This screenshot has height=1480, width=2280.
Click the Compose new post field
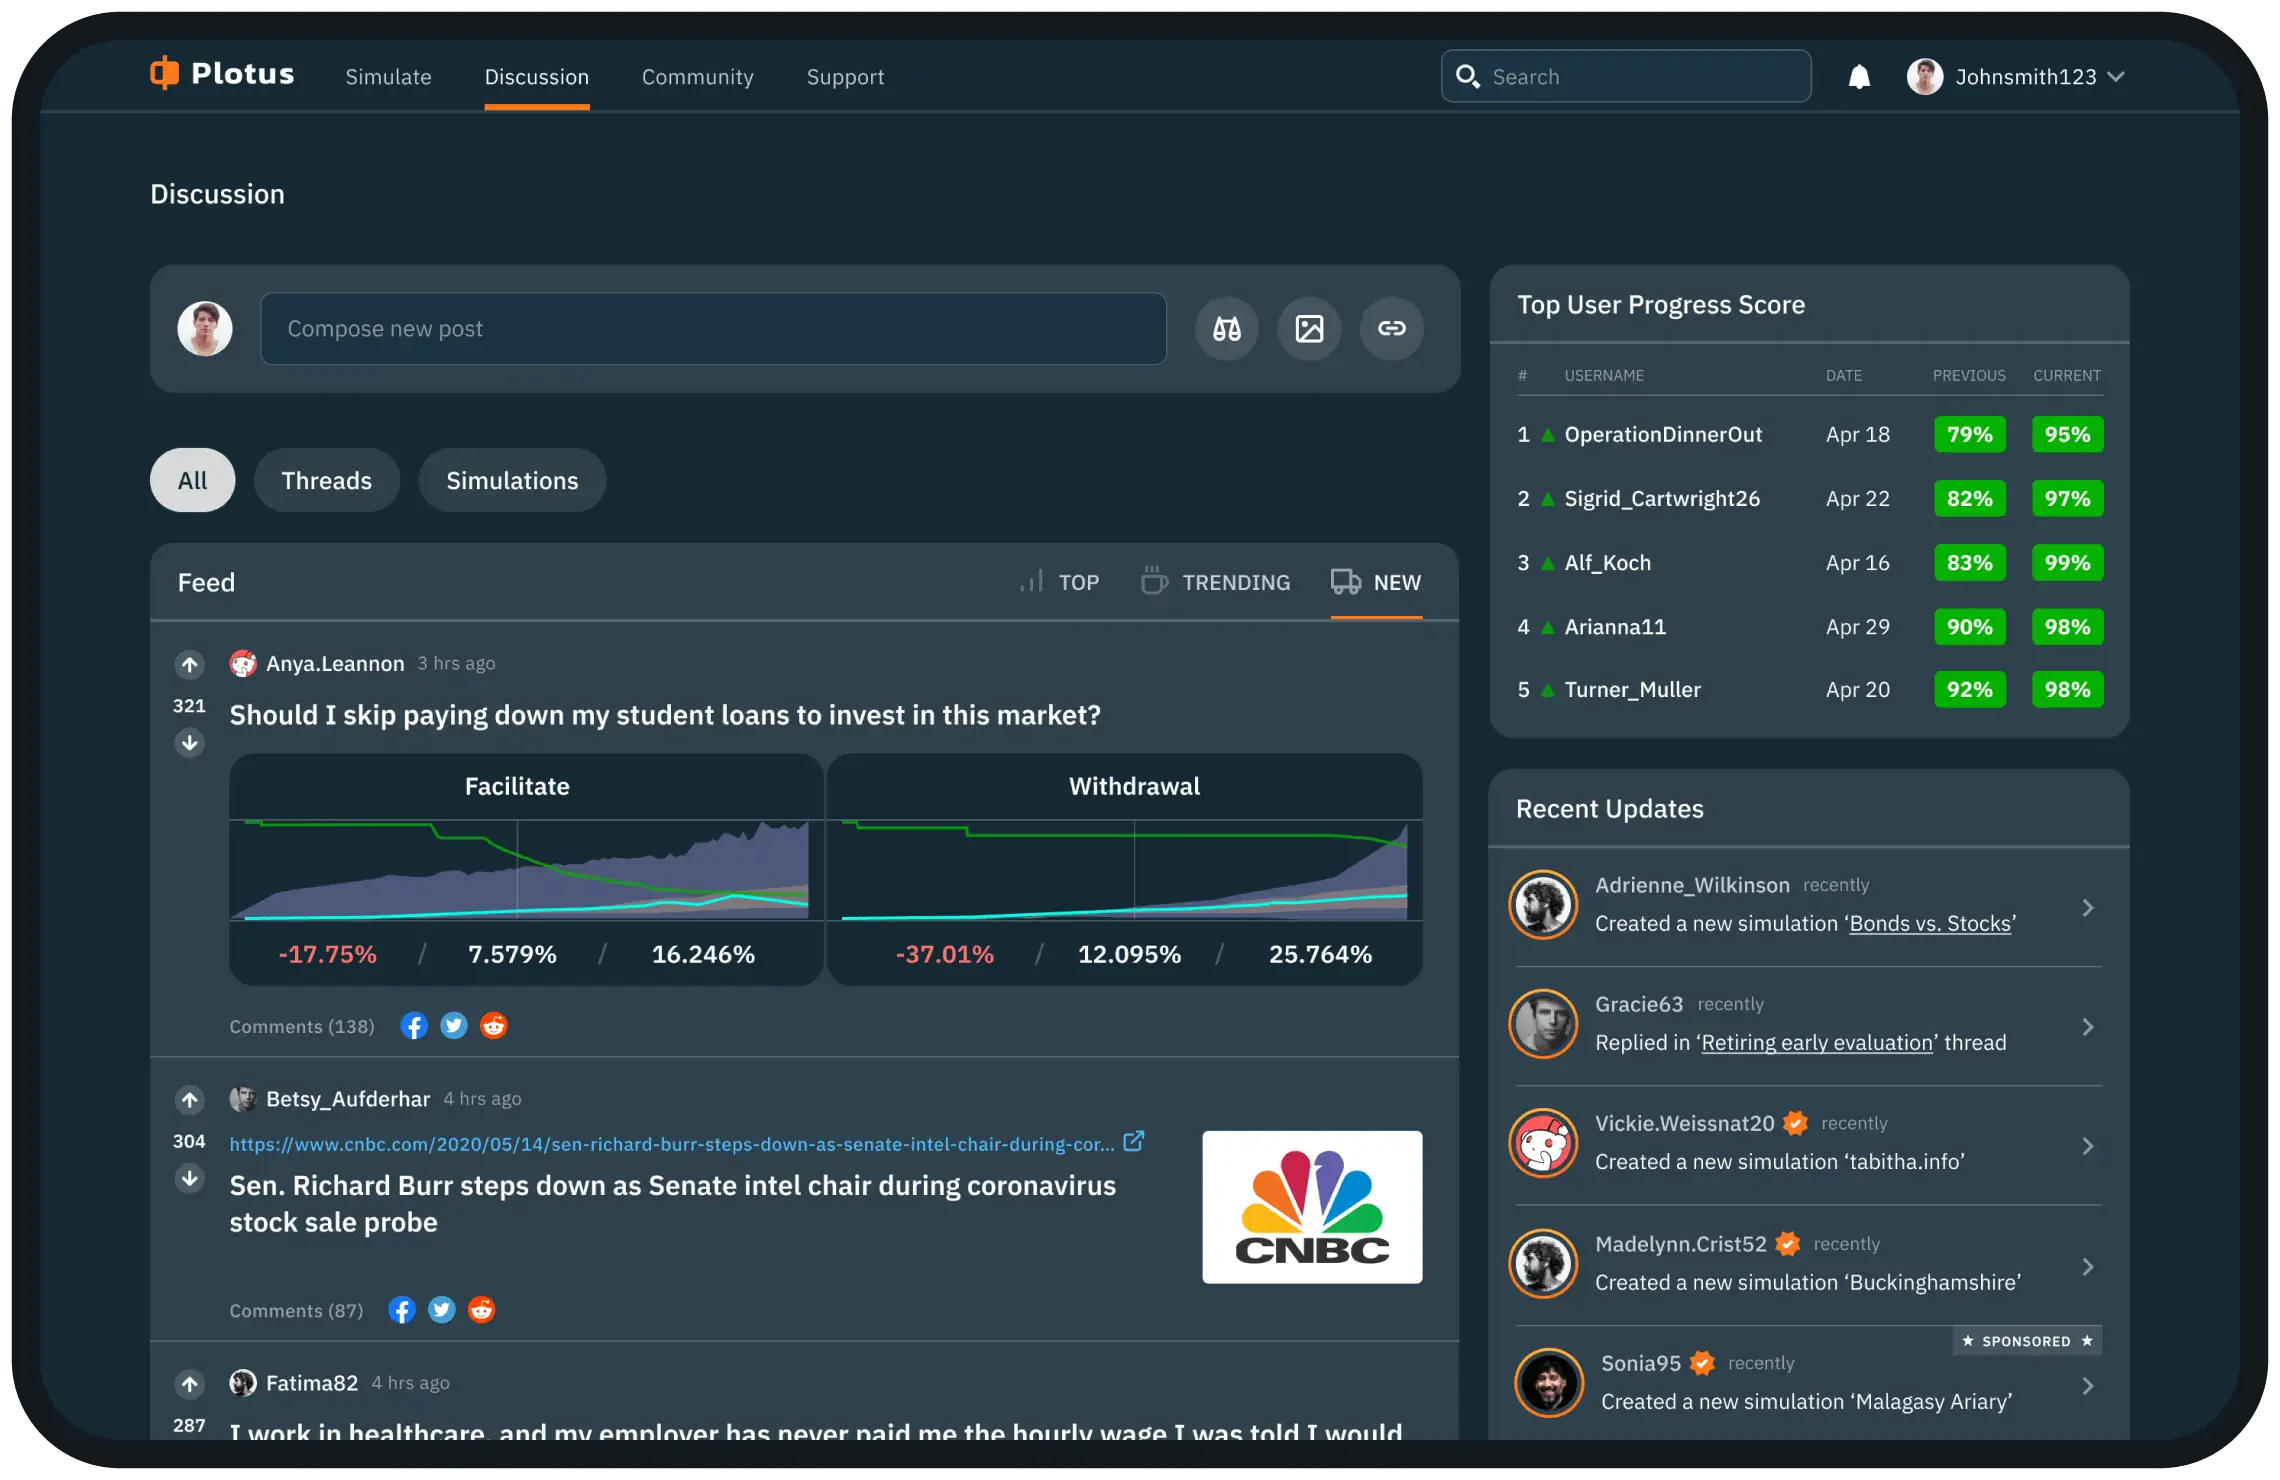click(713, 329)
